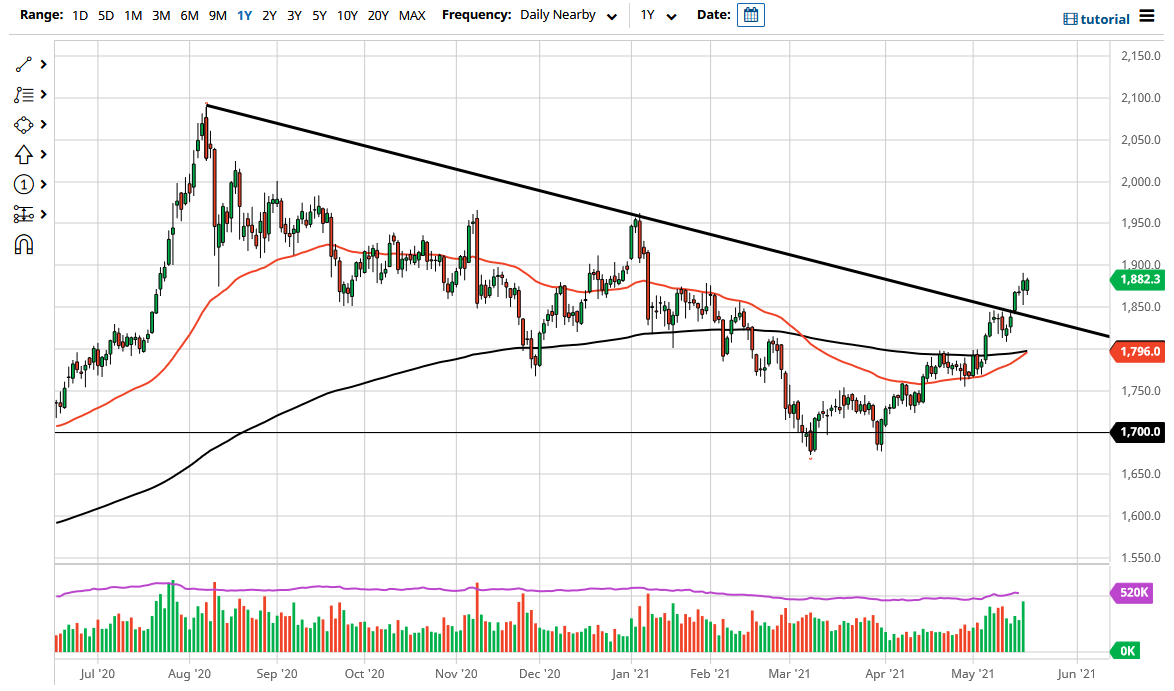Select the numbered circle annotation tool
1174x691 pixels.
(x=23, y=184)
